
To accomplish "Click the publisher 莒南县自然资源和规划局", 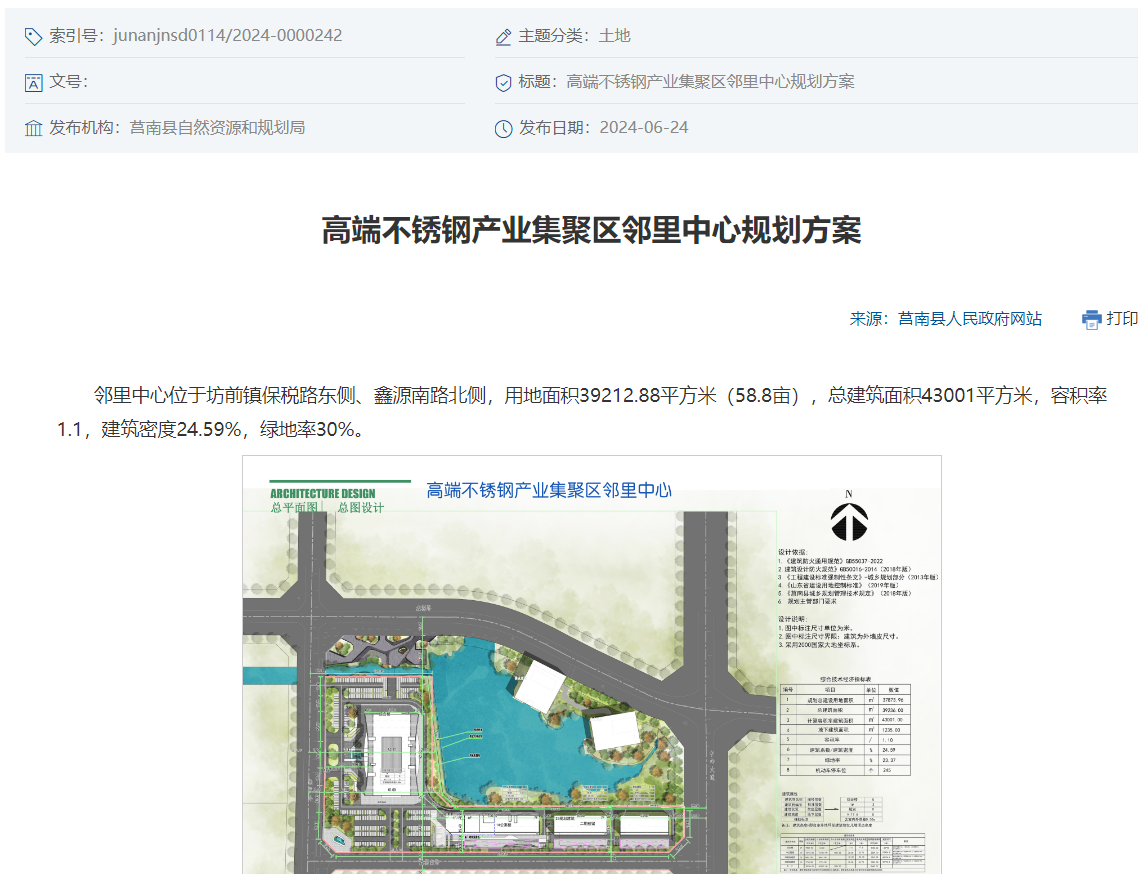I will pyautogui.click(x=217, y=128).
